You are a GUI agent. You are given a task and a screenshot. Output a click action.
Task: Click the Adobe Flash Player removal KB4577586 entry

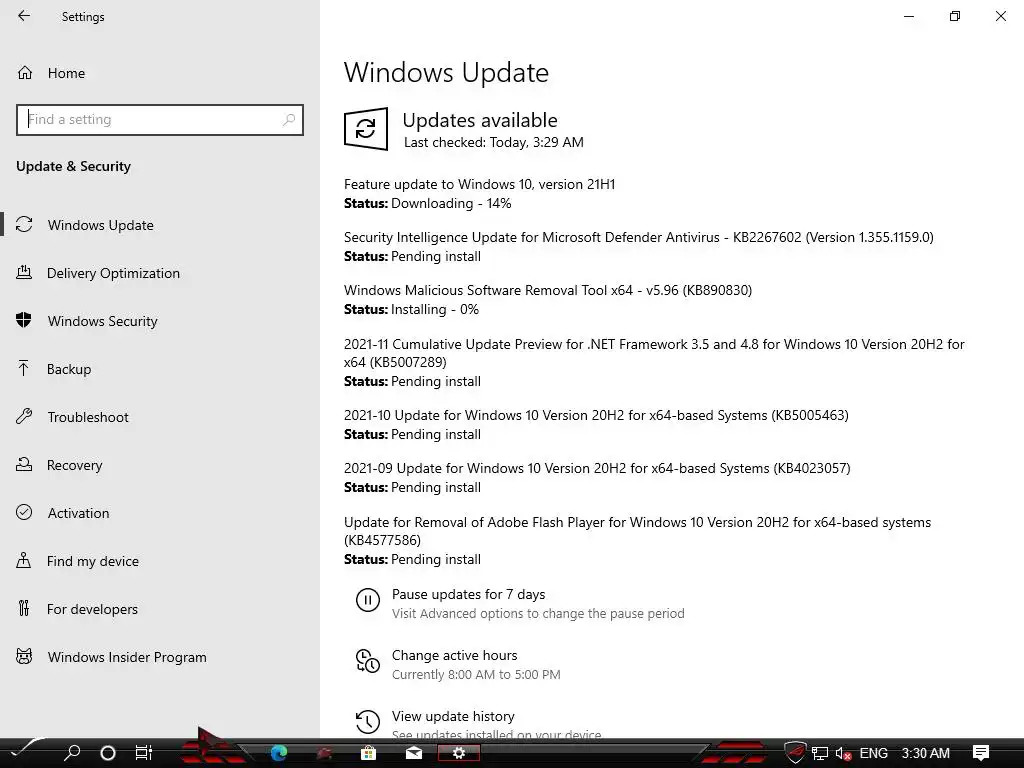tap(637, 531)
